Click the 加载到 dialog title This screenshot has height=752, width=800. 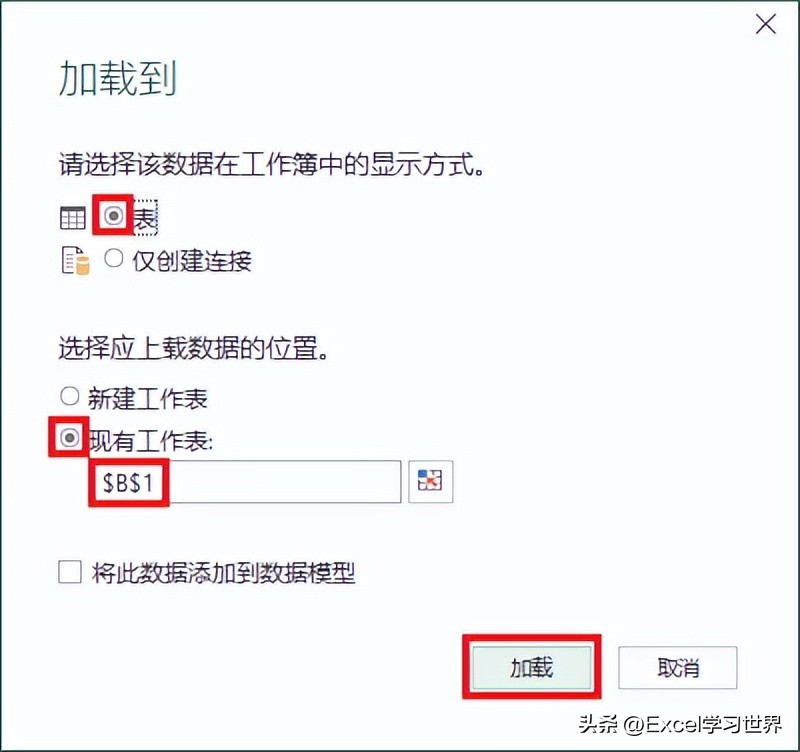coord(118,78)
